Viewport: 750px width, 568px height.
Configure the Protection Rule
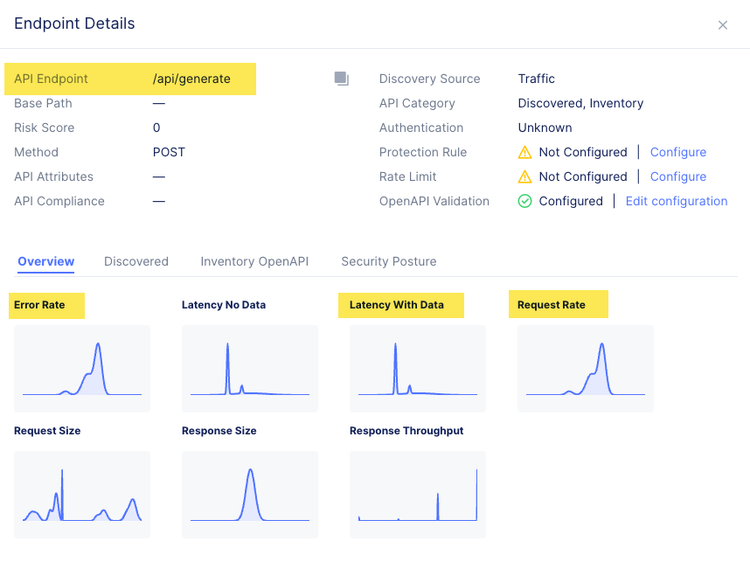tap(678, 152)
